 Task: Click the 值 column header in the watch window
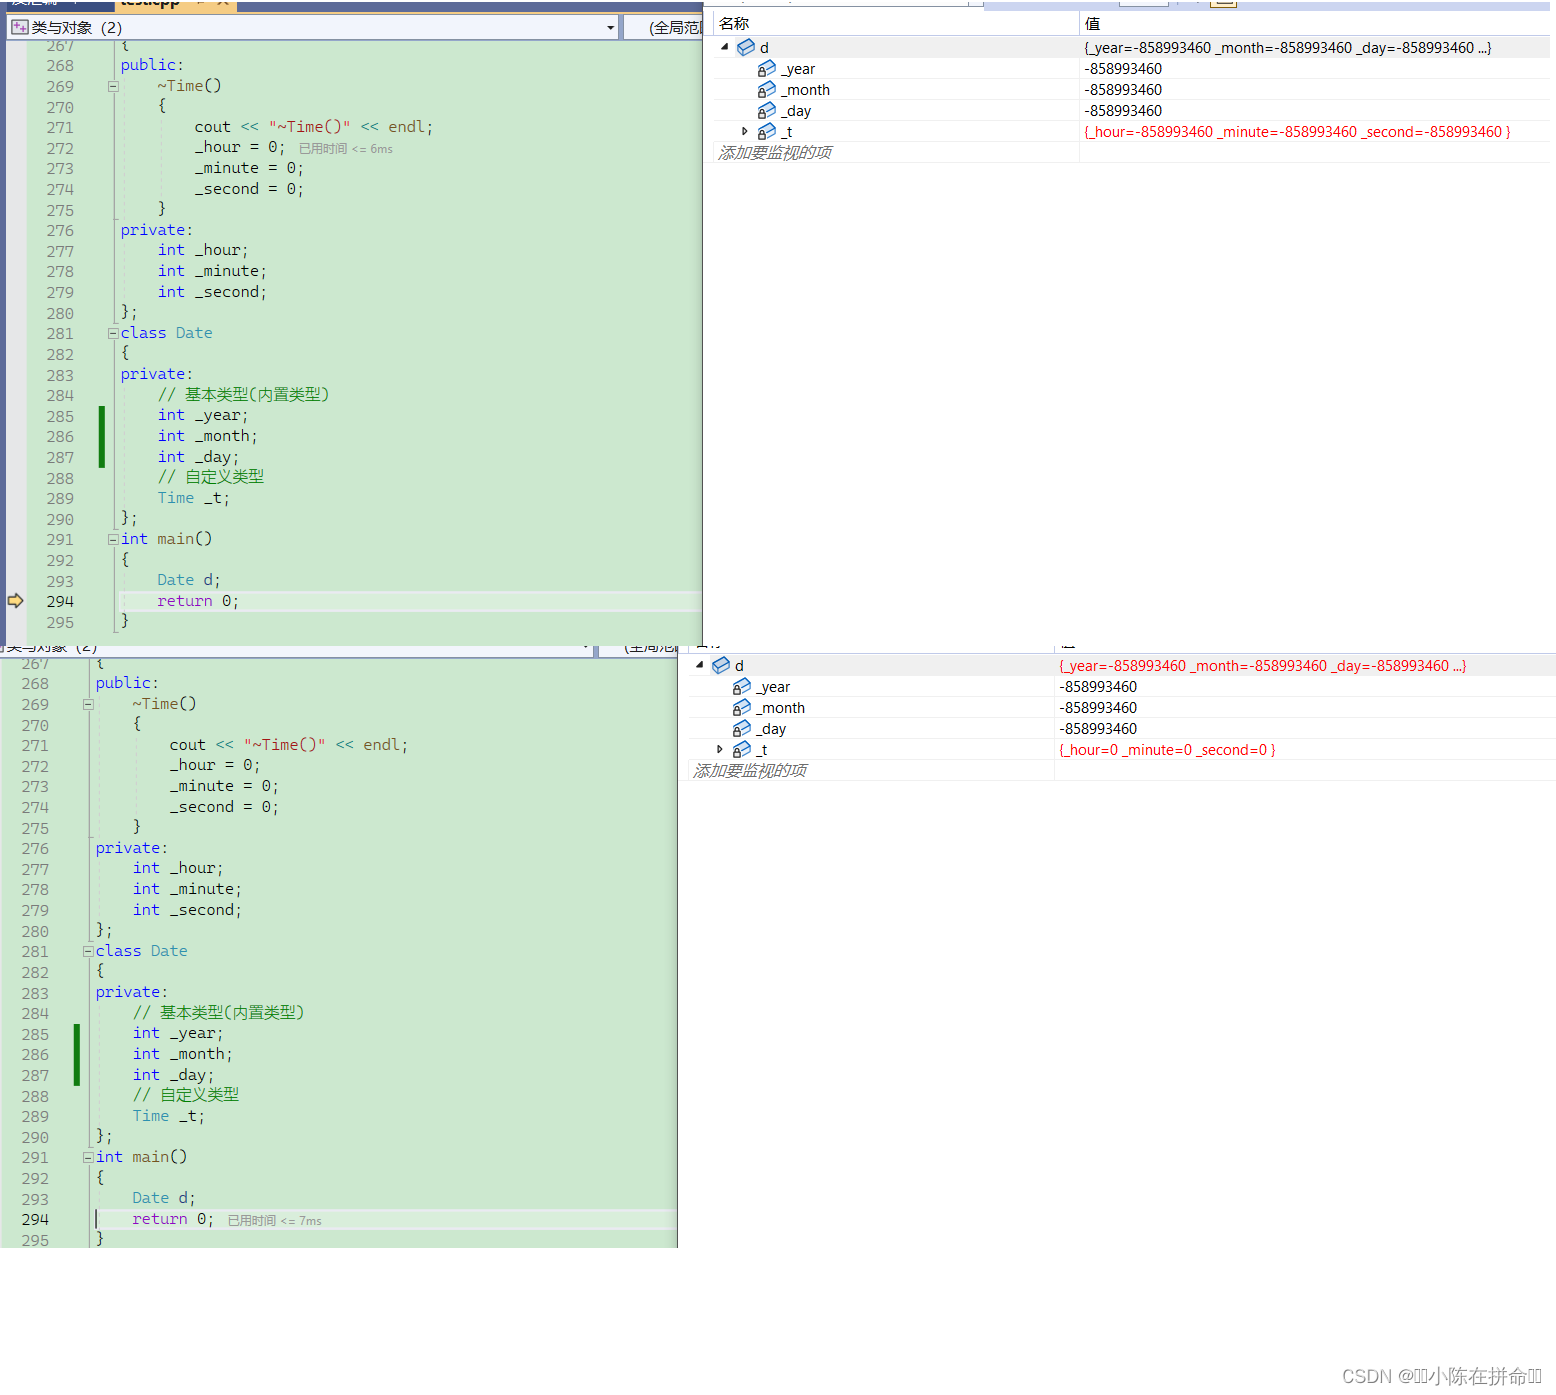click(x=1092, y=23)
